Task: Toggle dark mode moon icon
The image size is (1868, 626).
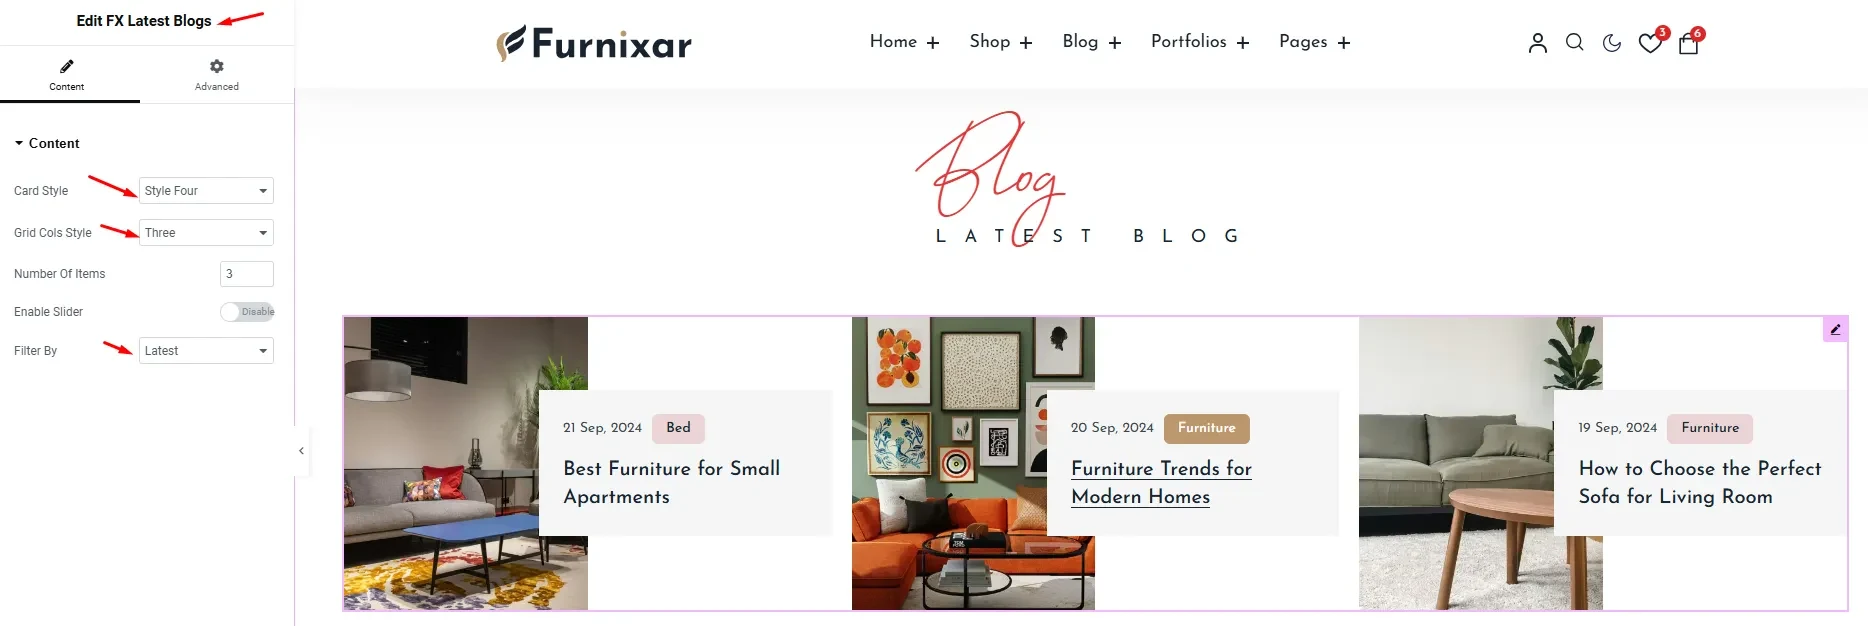Action: [1612, 43]
